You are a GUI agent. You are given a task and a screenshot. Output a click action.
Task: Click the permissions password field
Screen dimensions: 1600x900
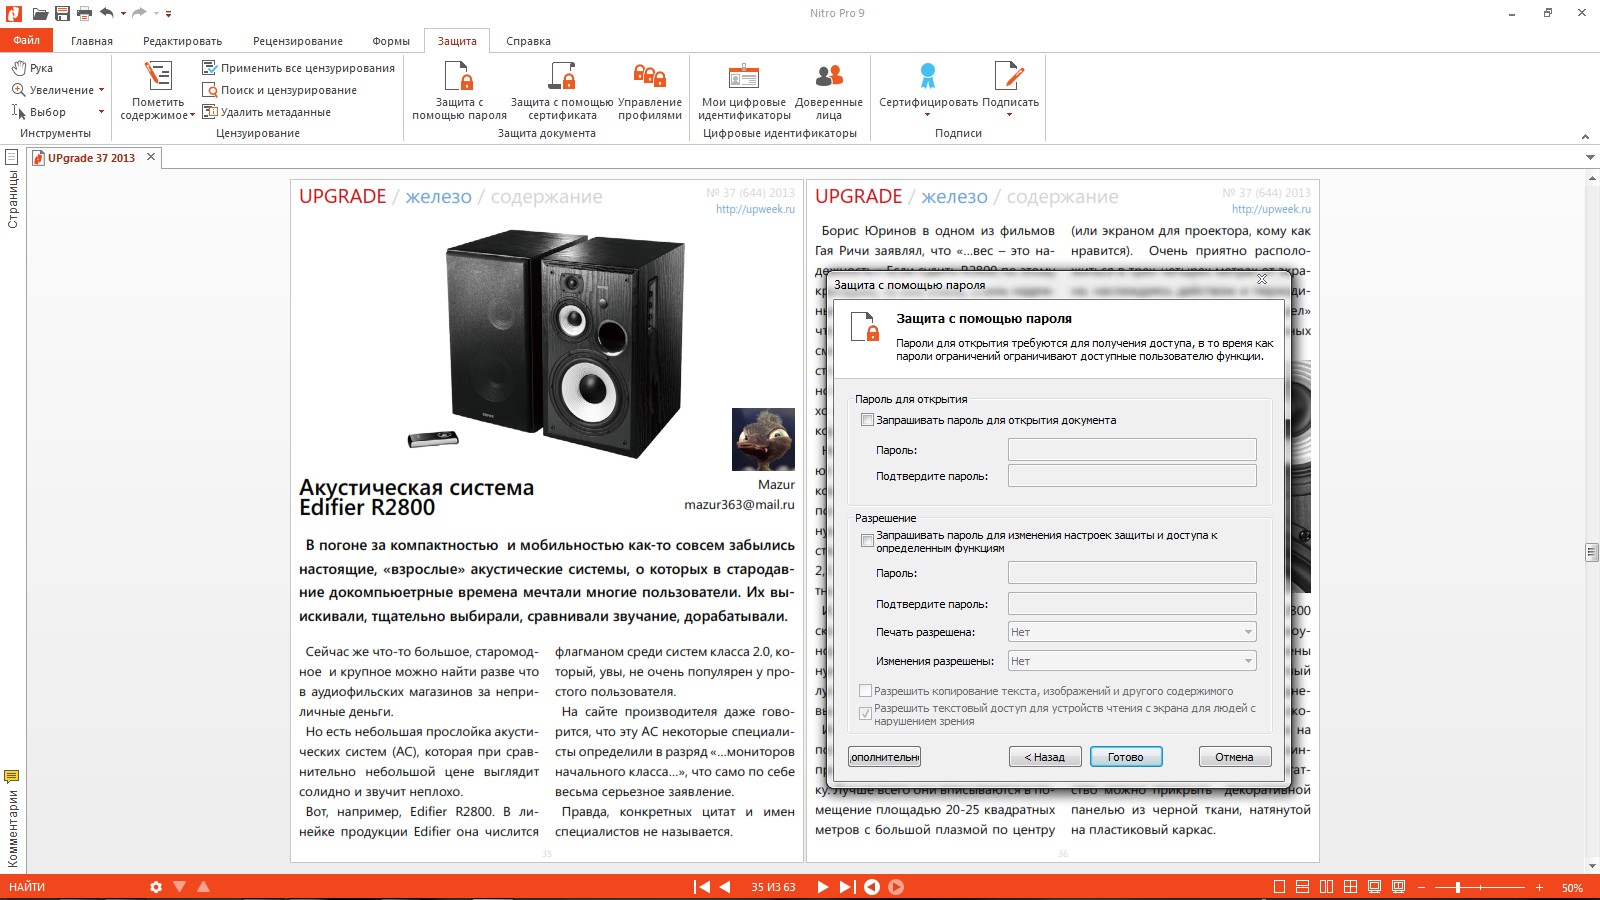point(1132,573)
